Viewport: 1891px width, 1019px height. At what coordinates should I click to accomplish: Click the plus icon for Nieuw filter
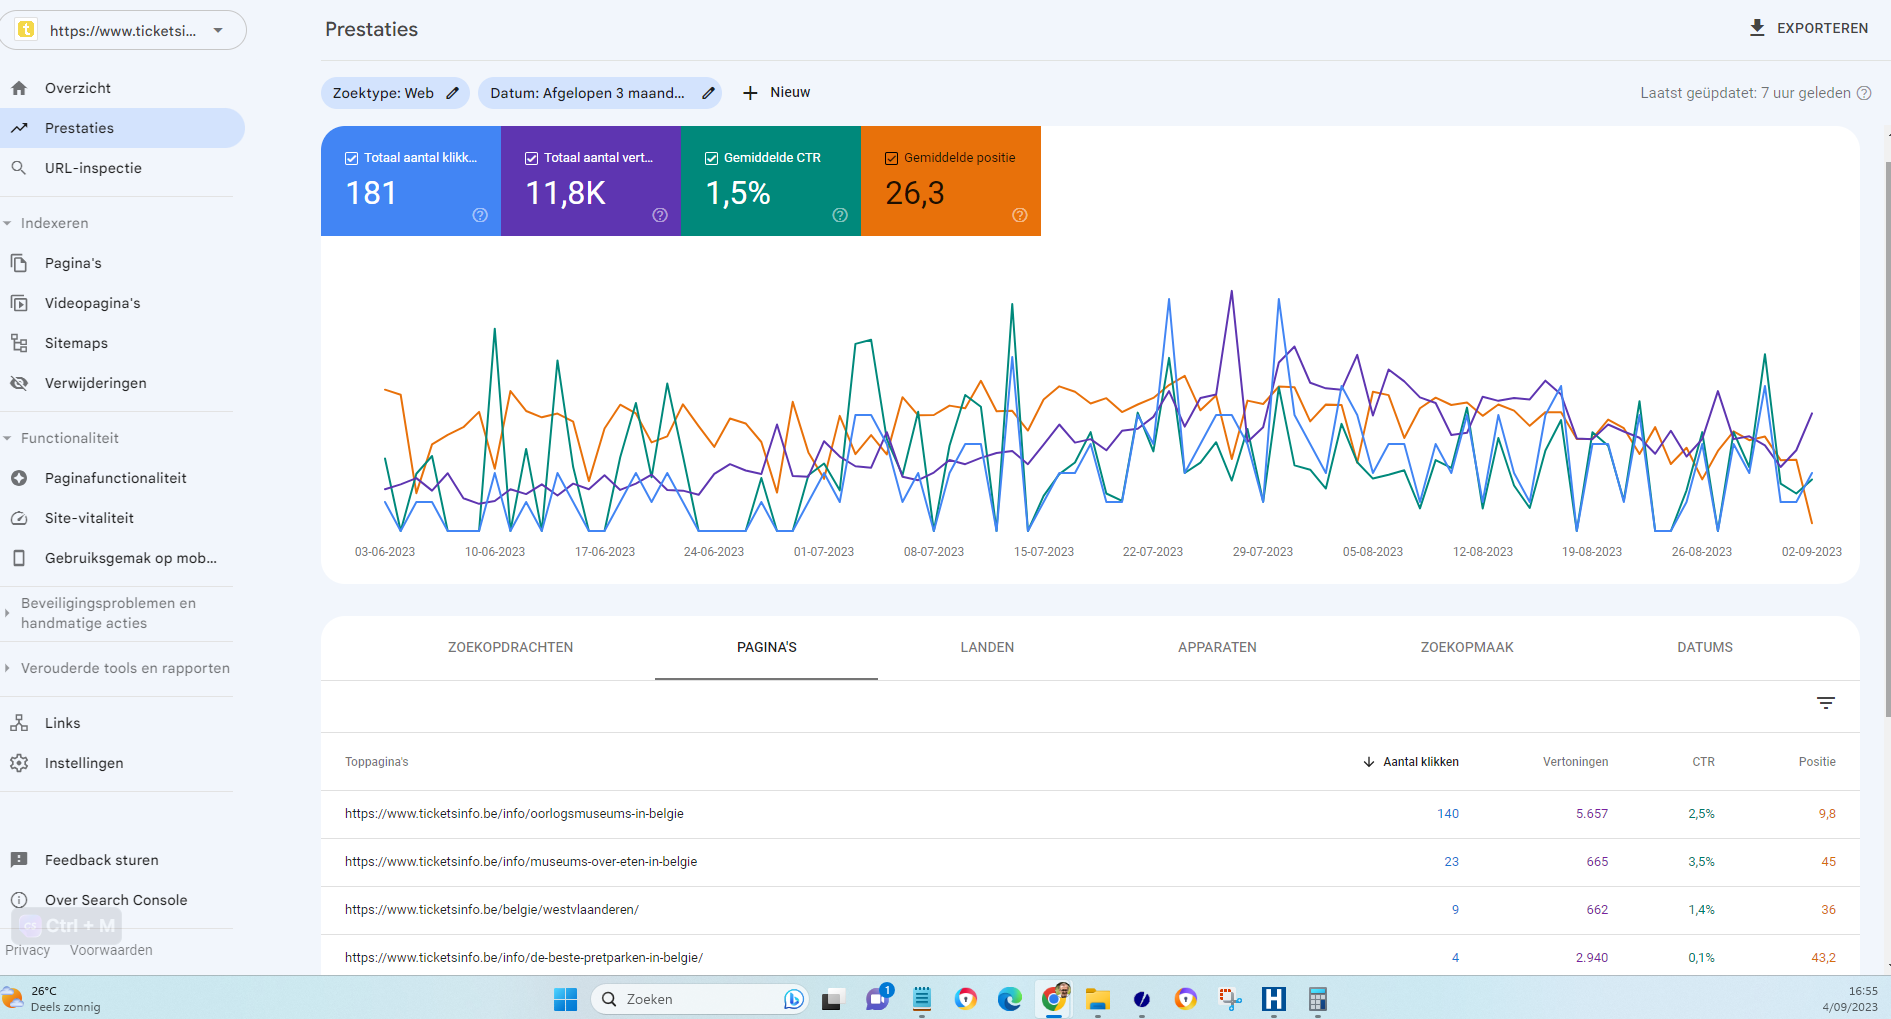tap(750, 93)
